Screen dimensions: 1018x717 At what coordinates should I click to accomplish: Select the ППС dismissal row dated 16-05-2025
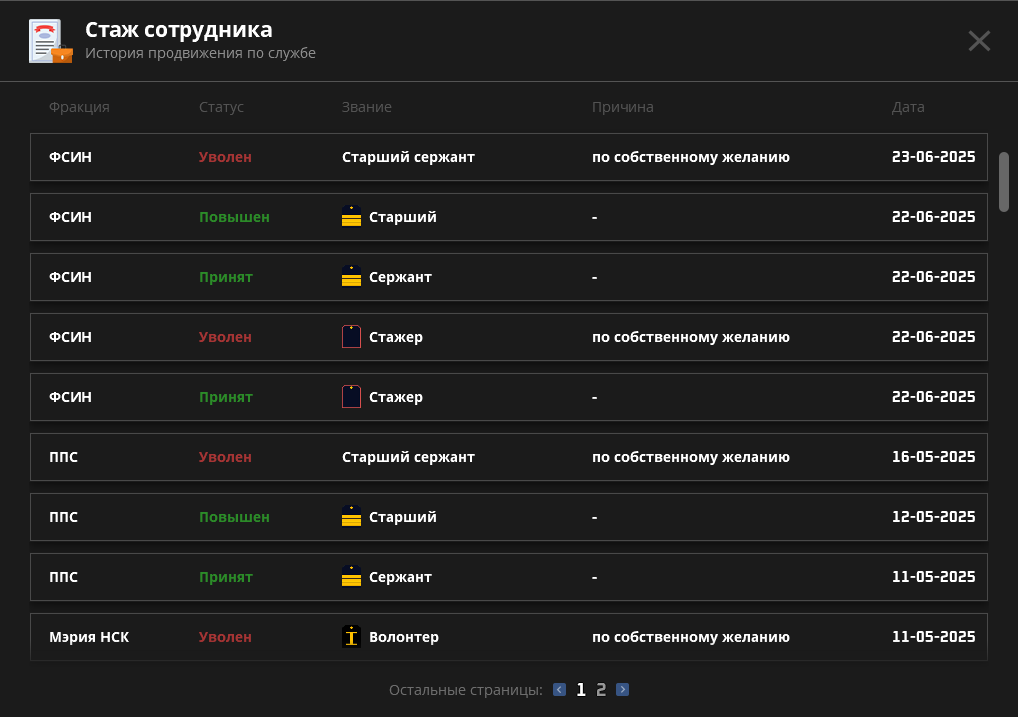[x=508, y=457]
